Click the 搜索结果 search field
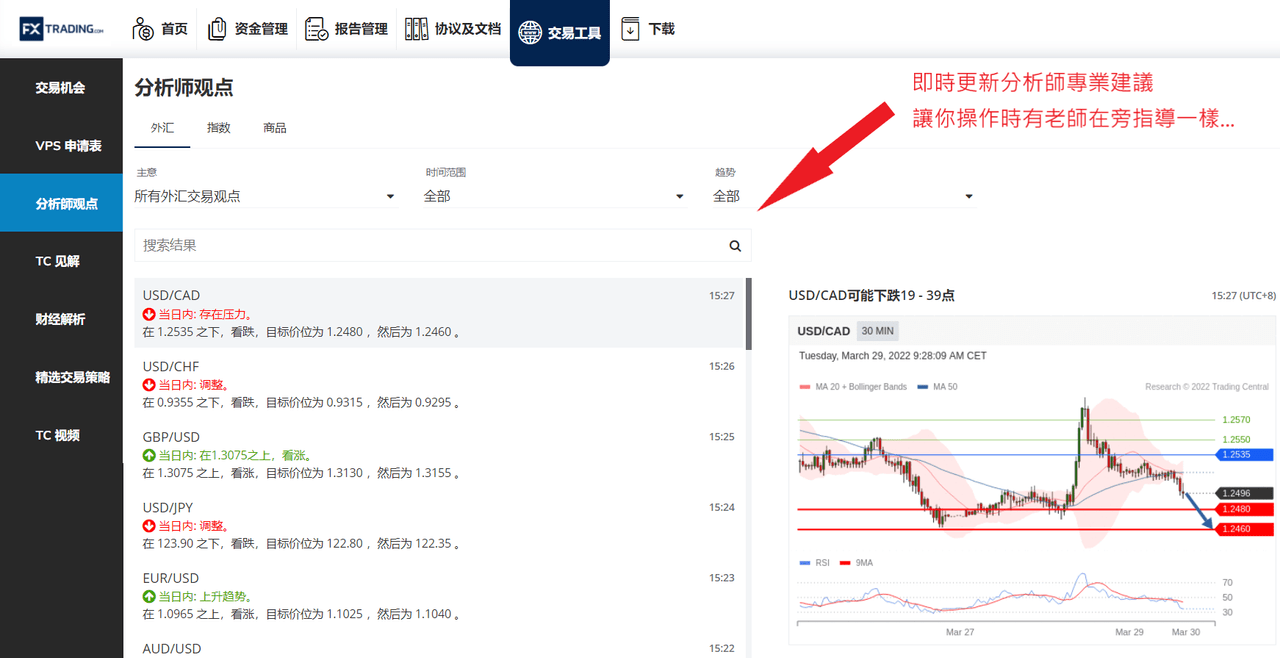This screenshot has width=1280, height=658. point(432,246)
